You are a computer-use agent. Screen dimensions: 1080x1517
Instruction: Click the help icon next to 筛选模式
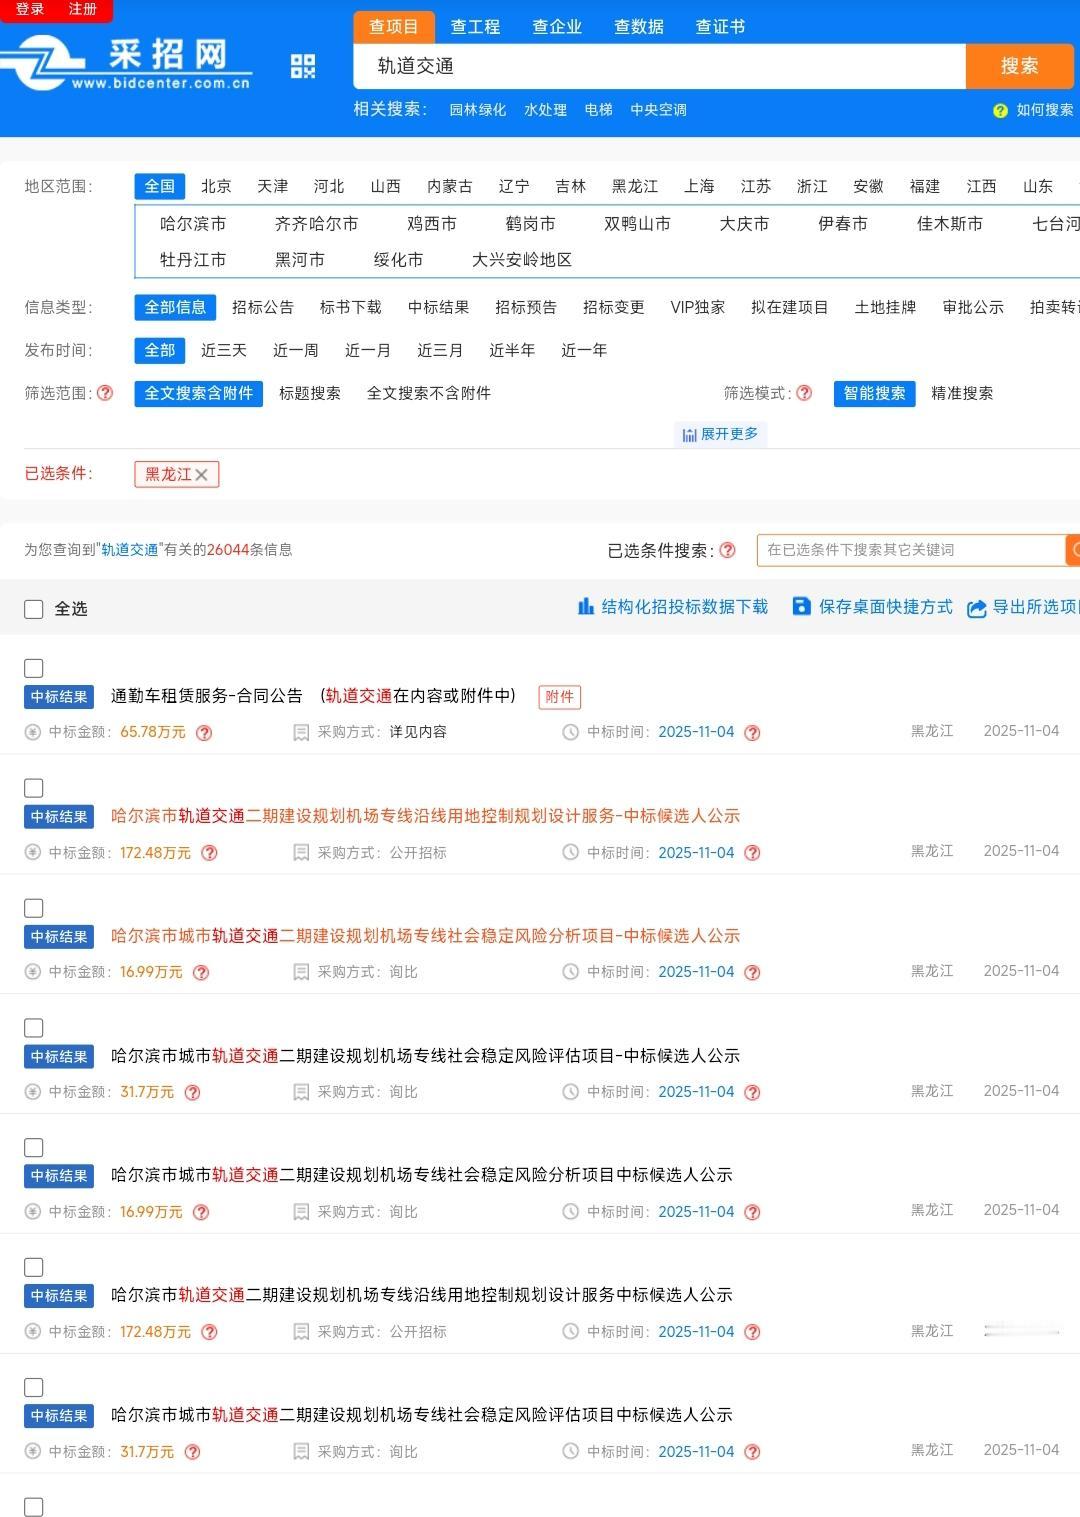point(804,393)
